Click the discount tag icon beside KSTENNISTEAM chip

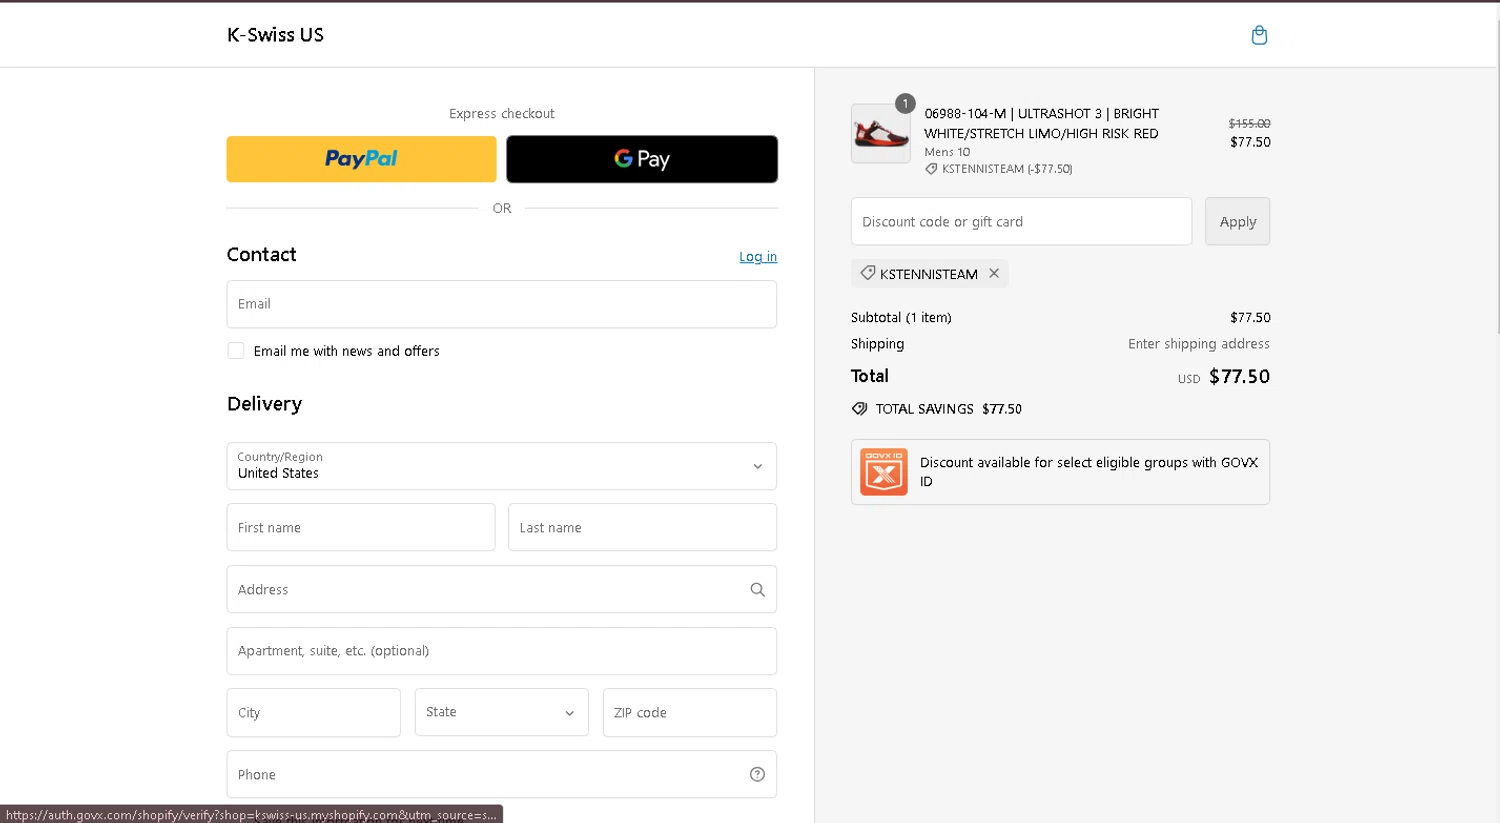pos(867,273)
